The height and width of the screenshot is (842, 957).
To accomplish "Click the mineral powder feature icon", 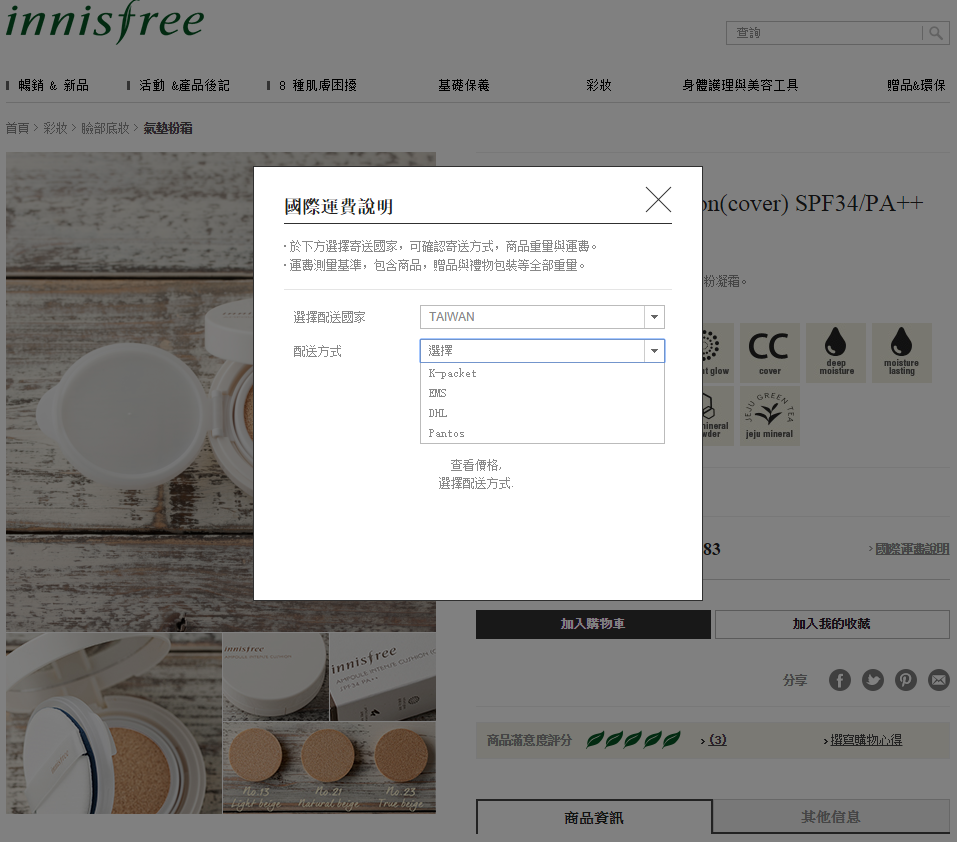I will (x=718, y=416).
